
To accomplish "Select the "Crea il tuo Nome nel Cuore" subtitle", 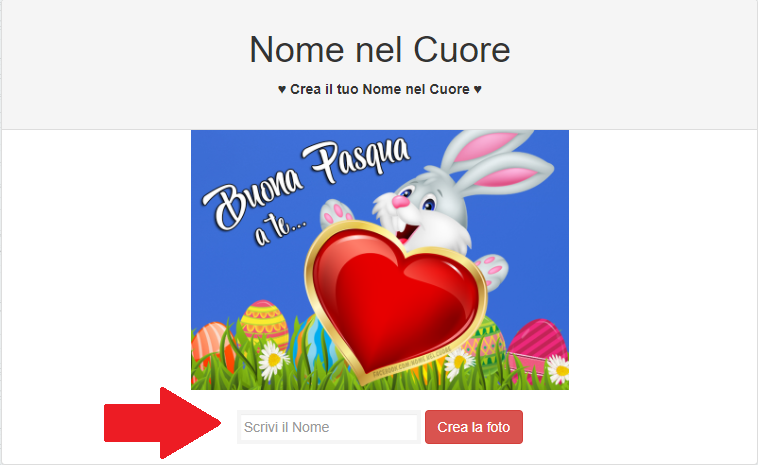I will (x=379, y=89).
